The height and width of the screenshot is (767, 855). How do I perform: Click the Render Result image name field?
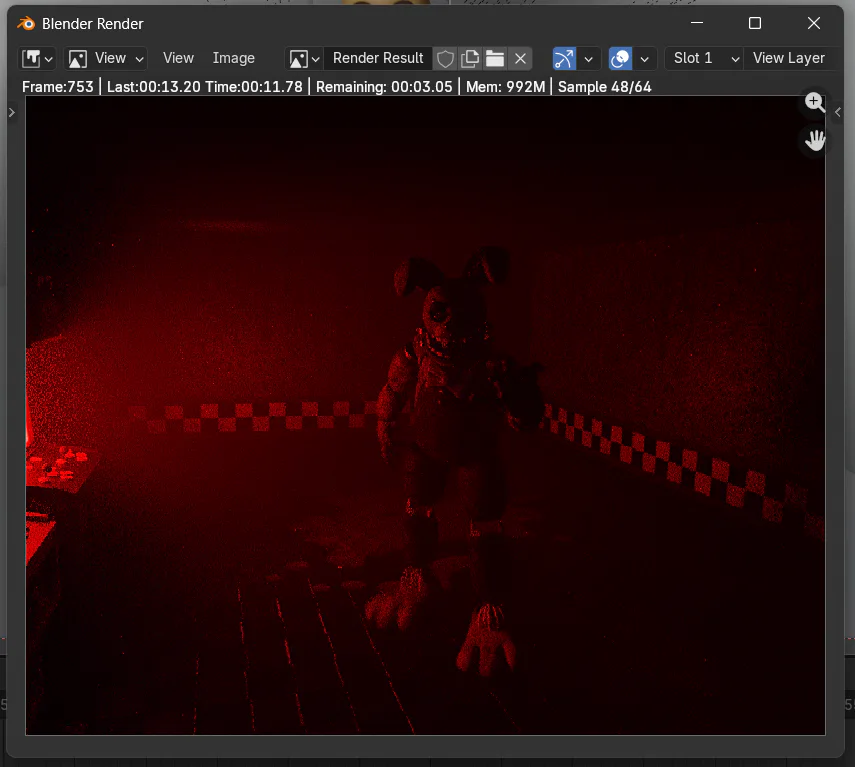pyautogui.click(x=378, y=58)
